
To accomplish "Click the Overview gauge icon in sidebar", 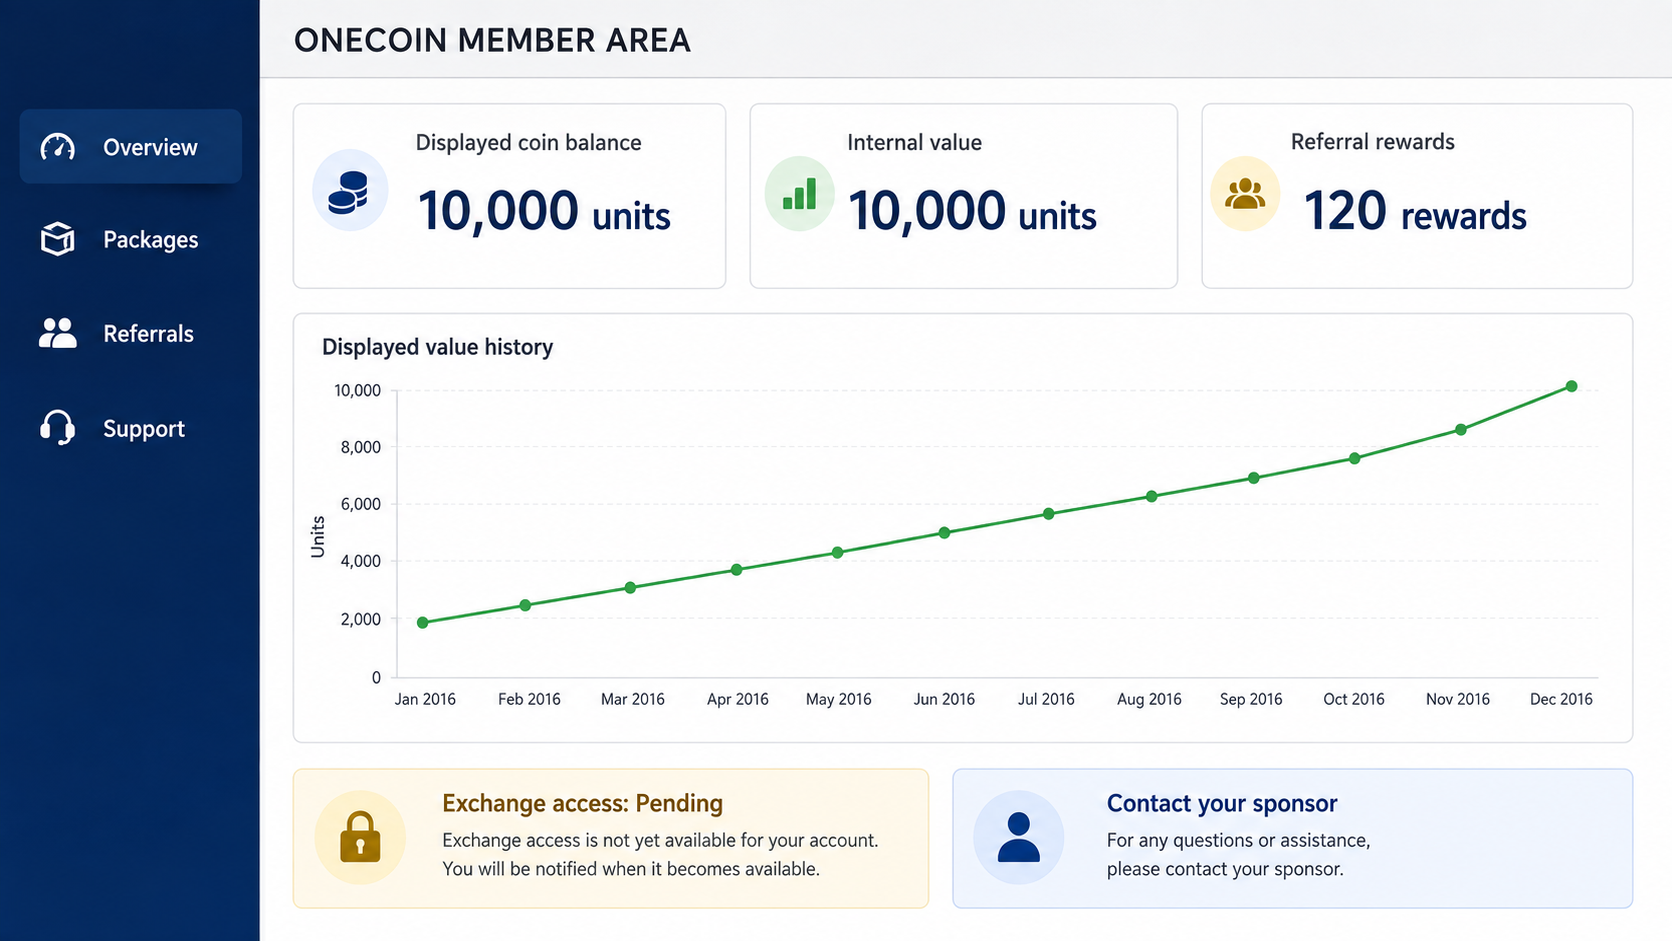I will tap(58, 147).
